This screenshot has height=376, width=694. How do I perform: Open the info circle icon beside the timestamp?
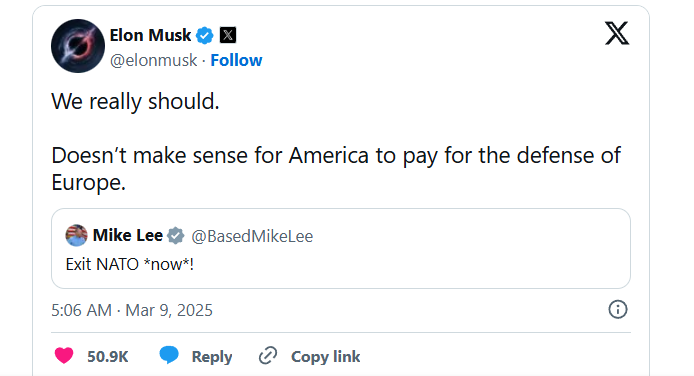(x=618, y=310)
